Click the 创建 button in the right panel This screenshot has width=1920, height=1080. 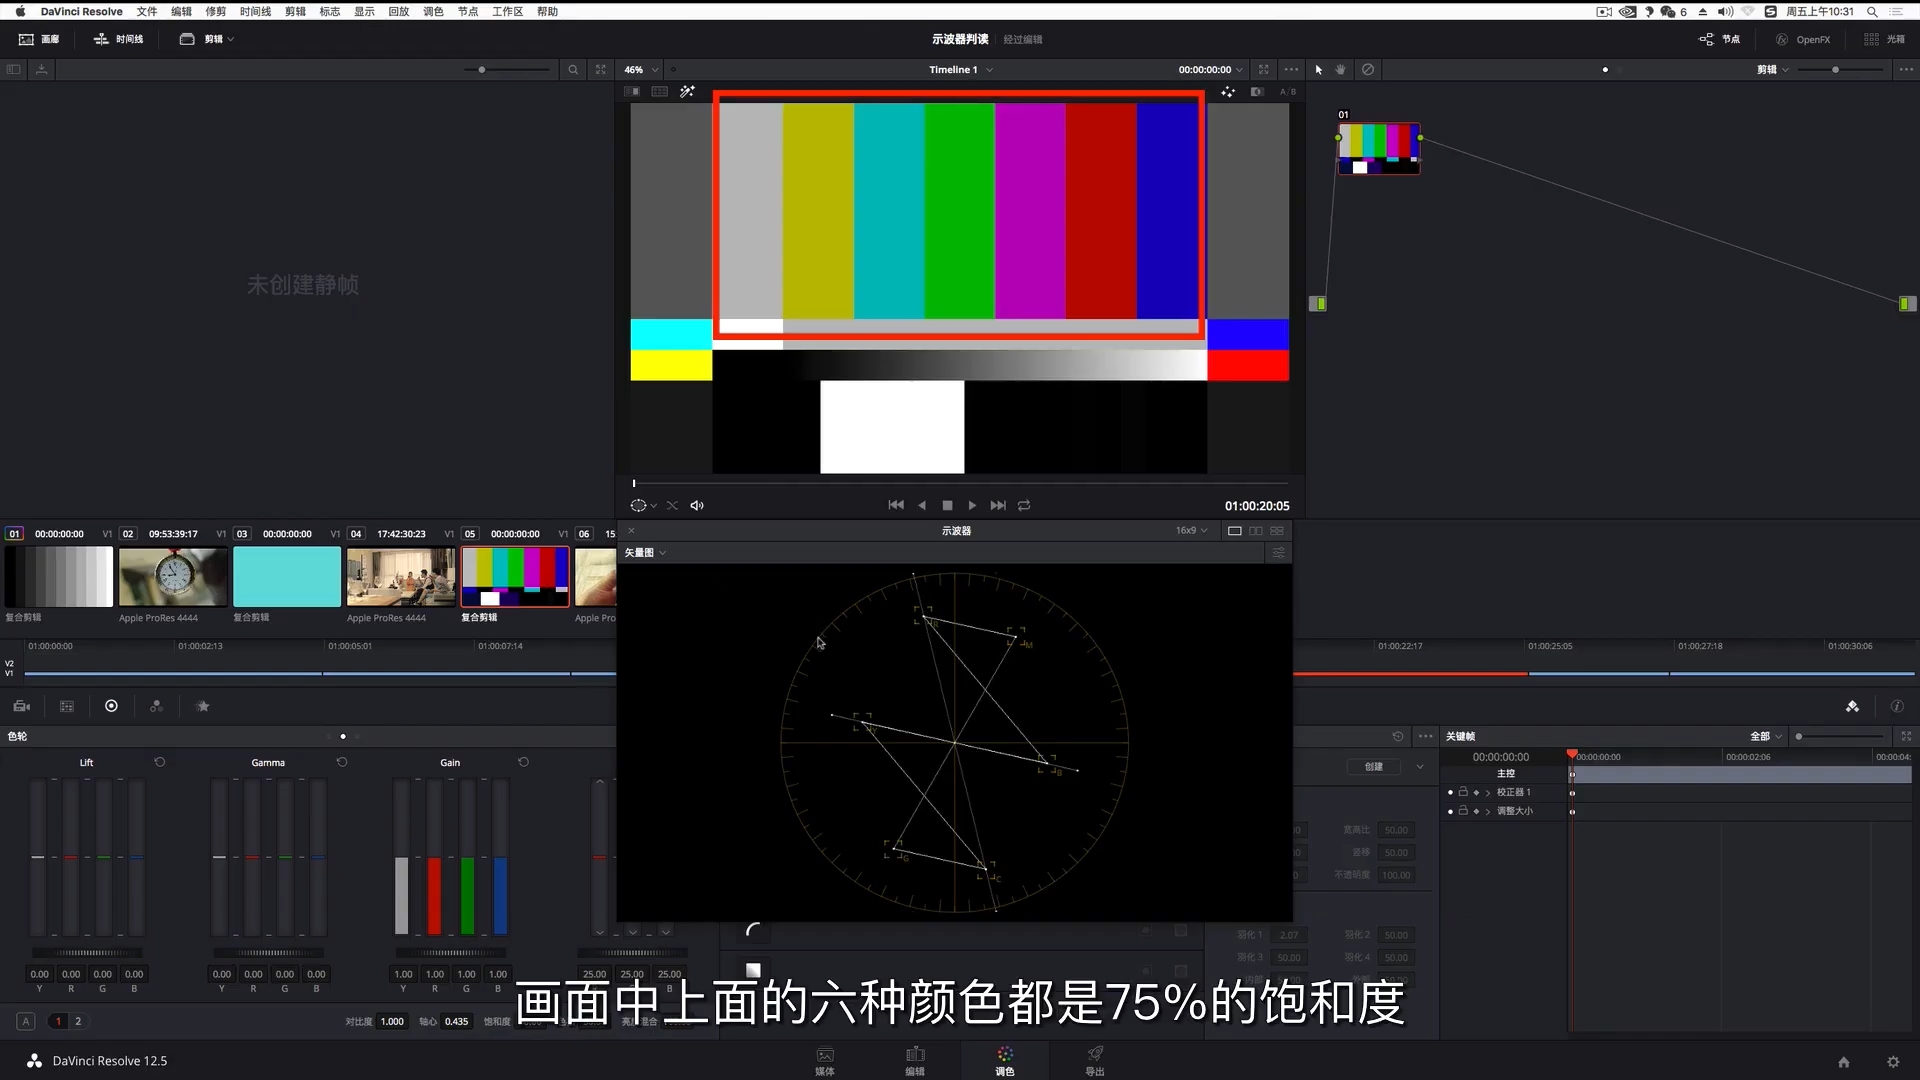pyautogui.click(x=1373, y=767)
